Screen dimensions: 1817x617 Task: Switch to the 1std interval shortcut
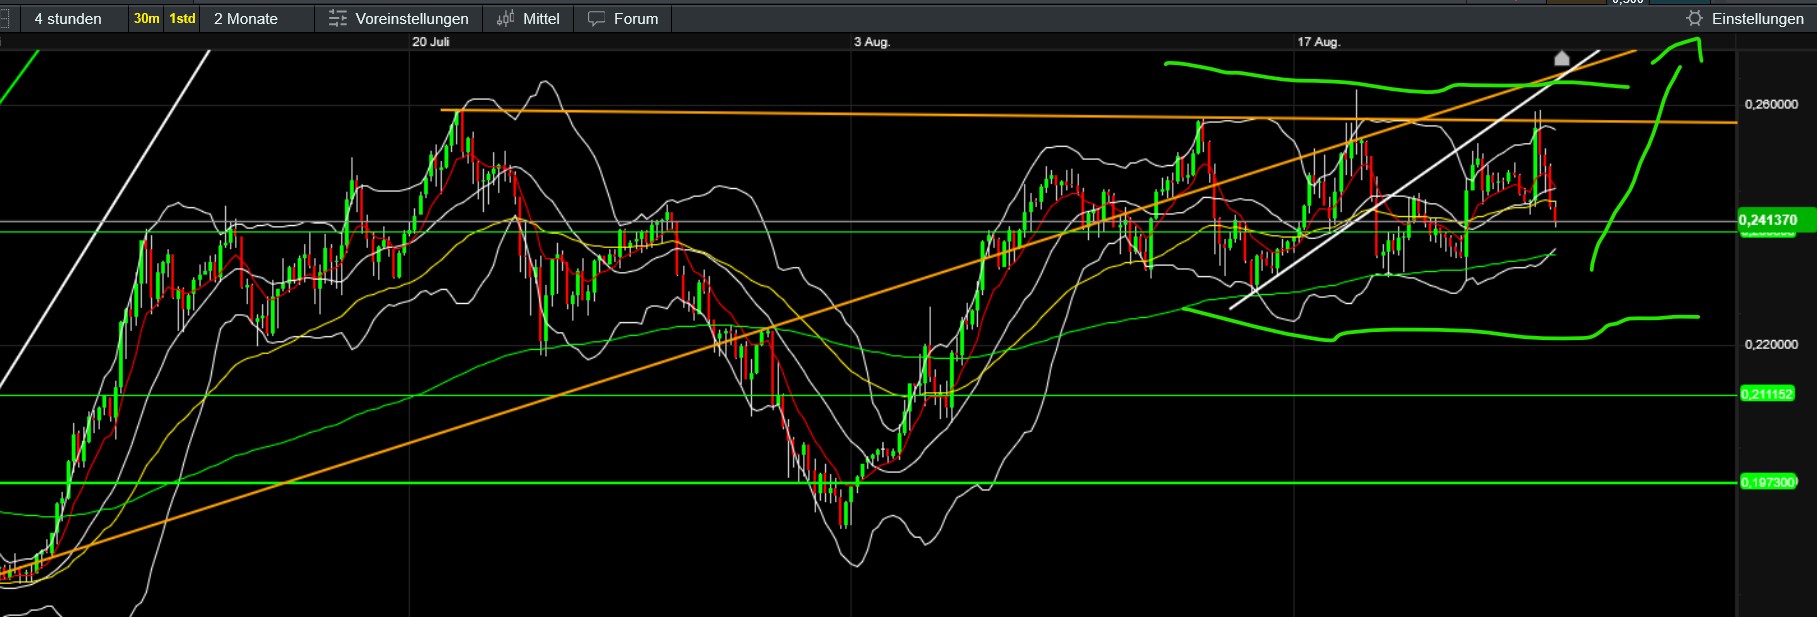(x=182, y=18)
